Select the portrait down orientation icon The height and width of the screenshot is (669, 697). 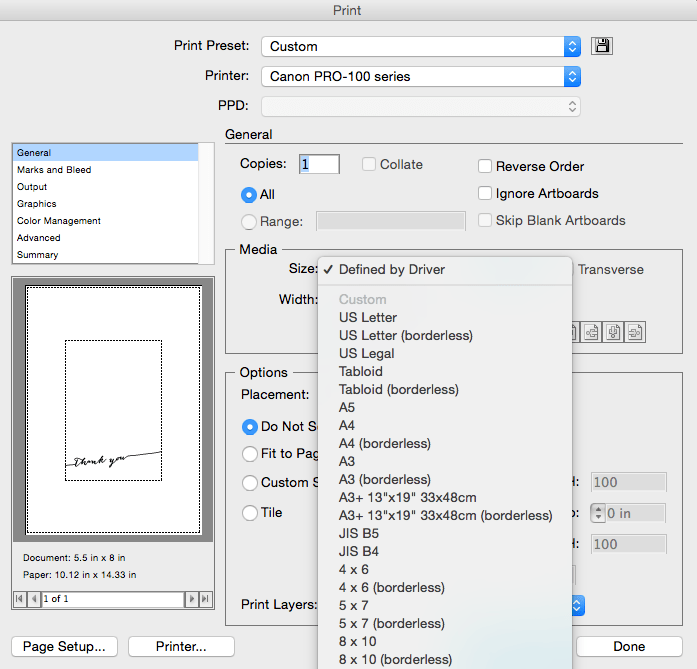pos(613,332)
